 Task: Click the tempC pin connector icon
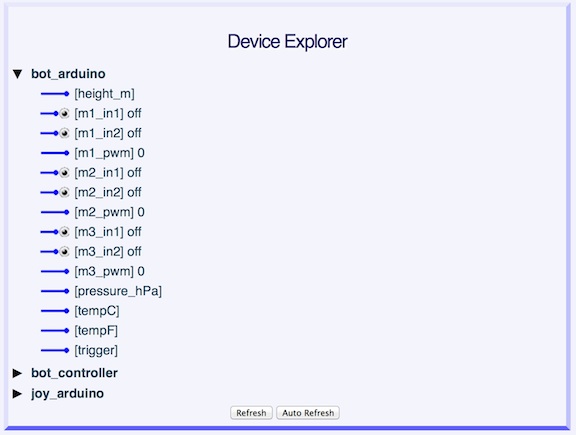click(55, 311)
